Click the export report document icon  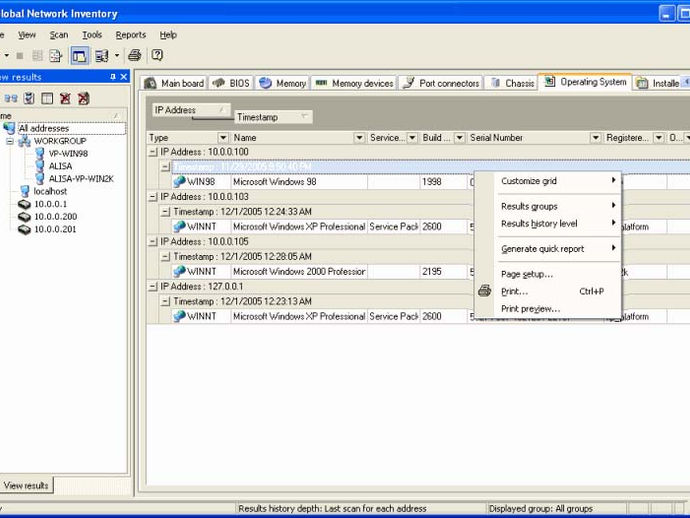coord(55,55)
